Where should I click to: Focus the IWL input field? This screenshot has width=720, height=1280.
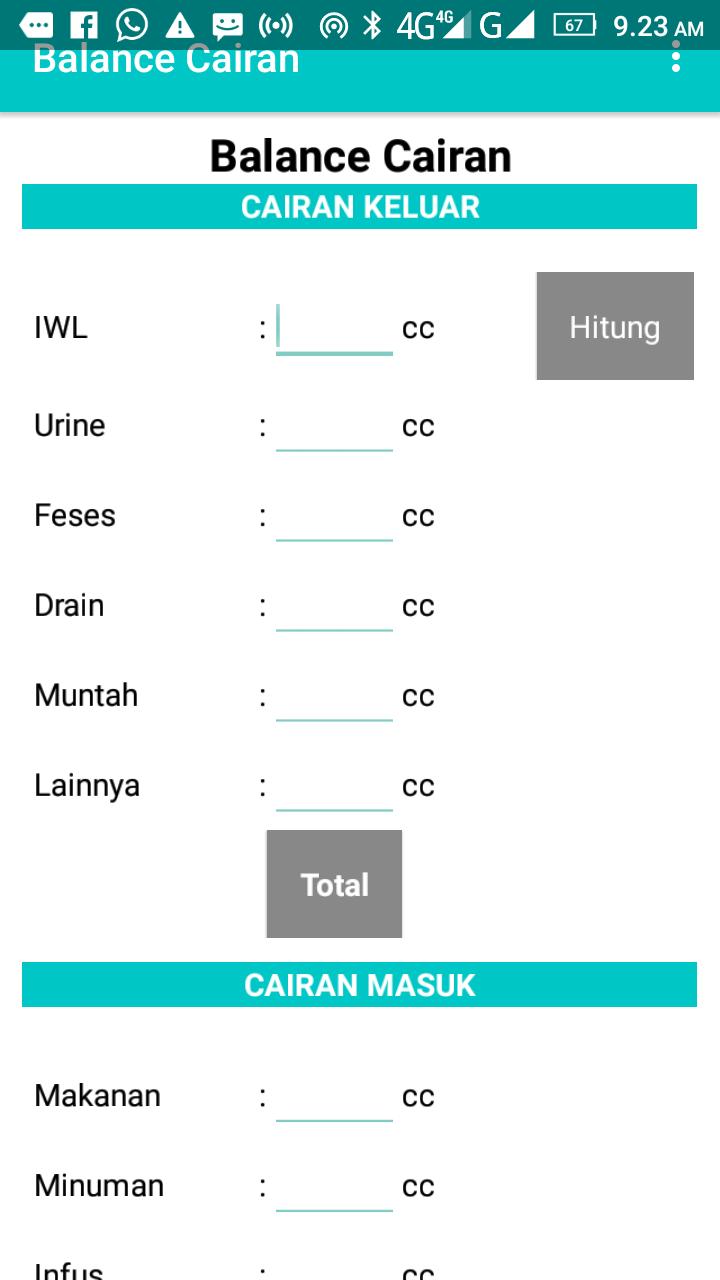(334, 328)
